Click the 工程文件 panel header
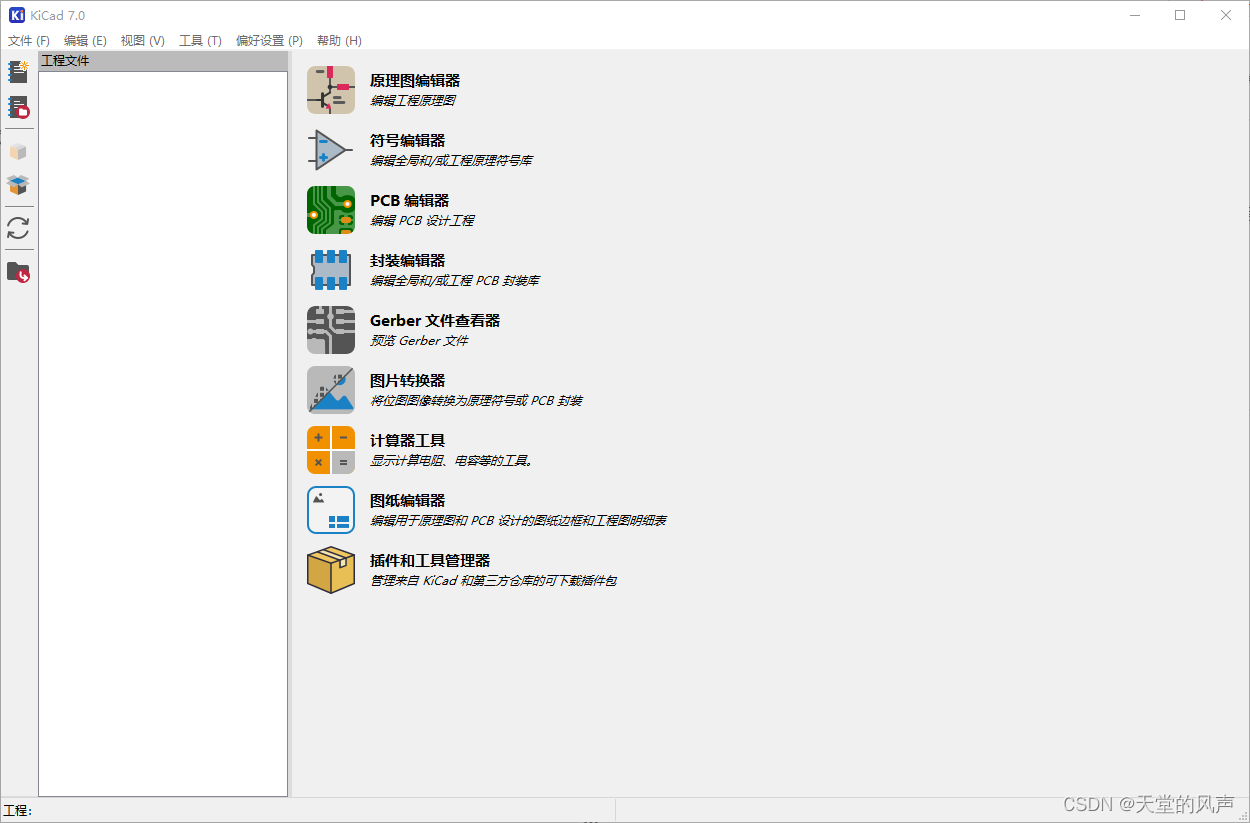 pos(163,61)
